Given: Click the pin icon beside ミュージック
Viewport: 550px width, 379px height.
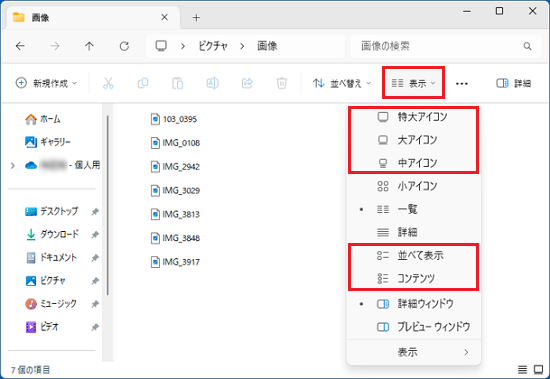Looking at the screenshot, I should 95,304.
